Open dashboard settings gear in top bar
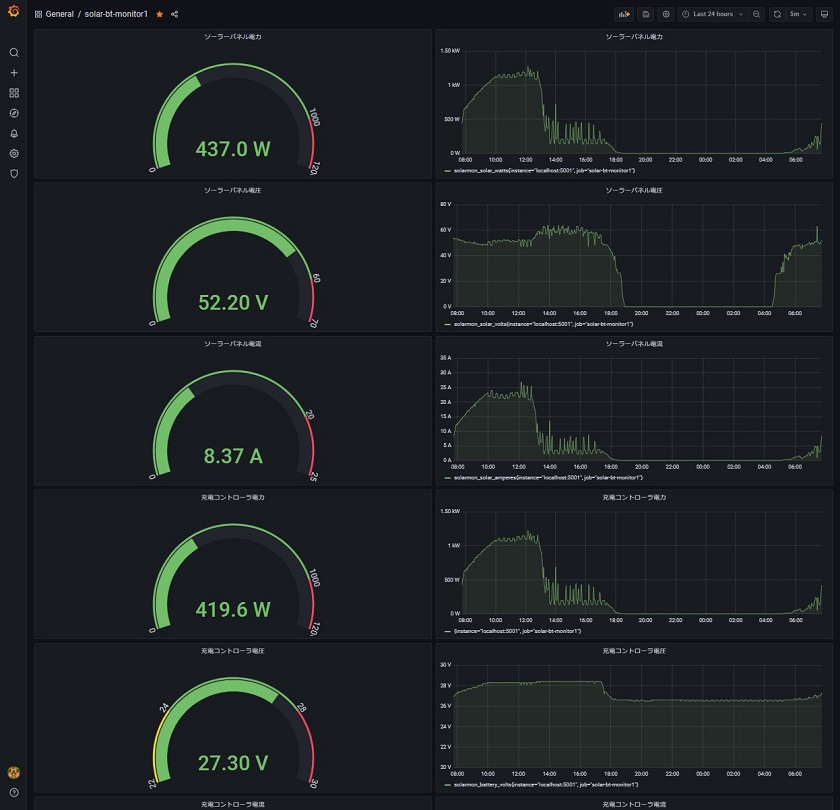 tap(666, 14)
